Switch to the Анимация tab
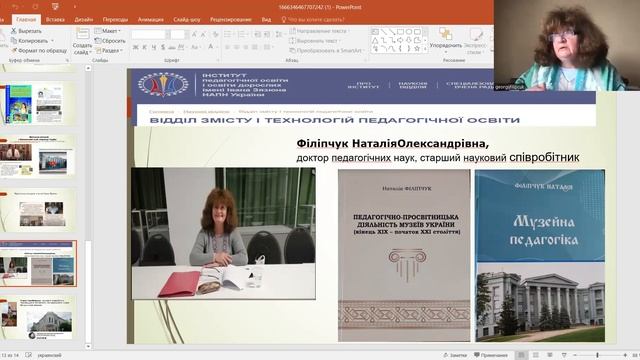This screenshot has height=360, width=640. [x=151, y=19]
